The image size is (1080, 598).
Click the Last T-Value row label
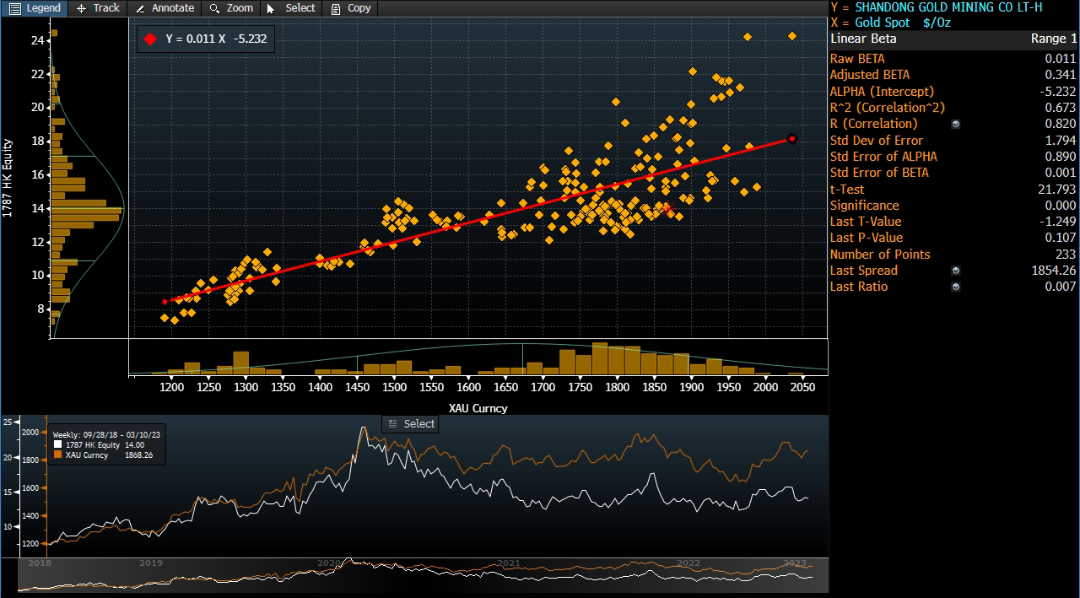coord(865,222)
